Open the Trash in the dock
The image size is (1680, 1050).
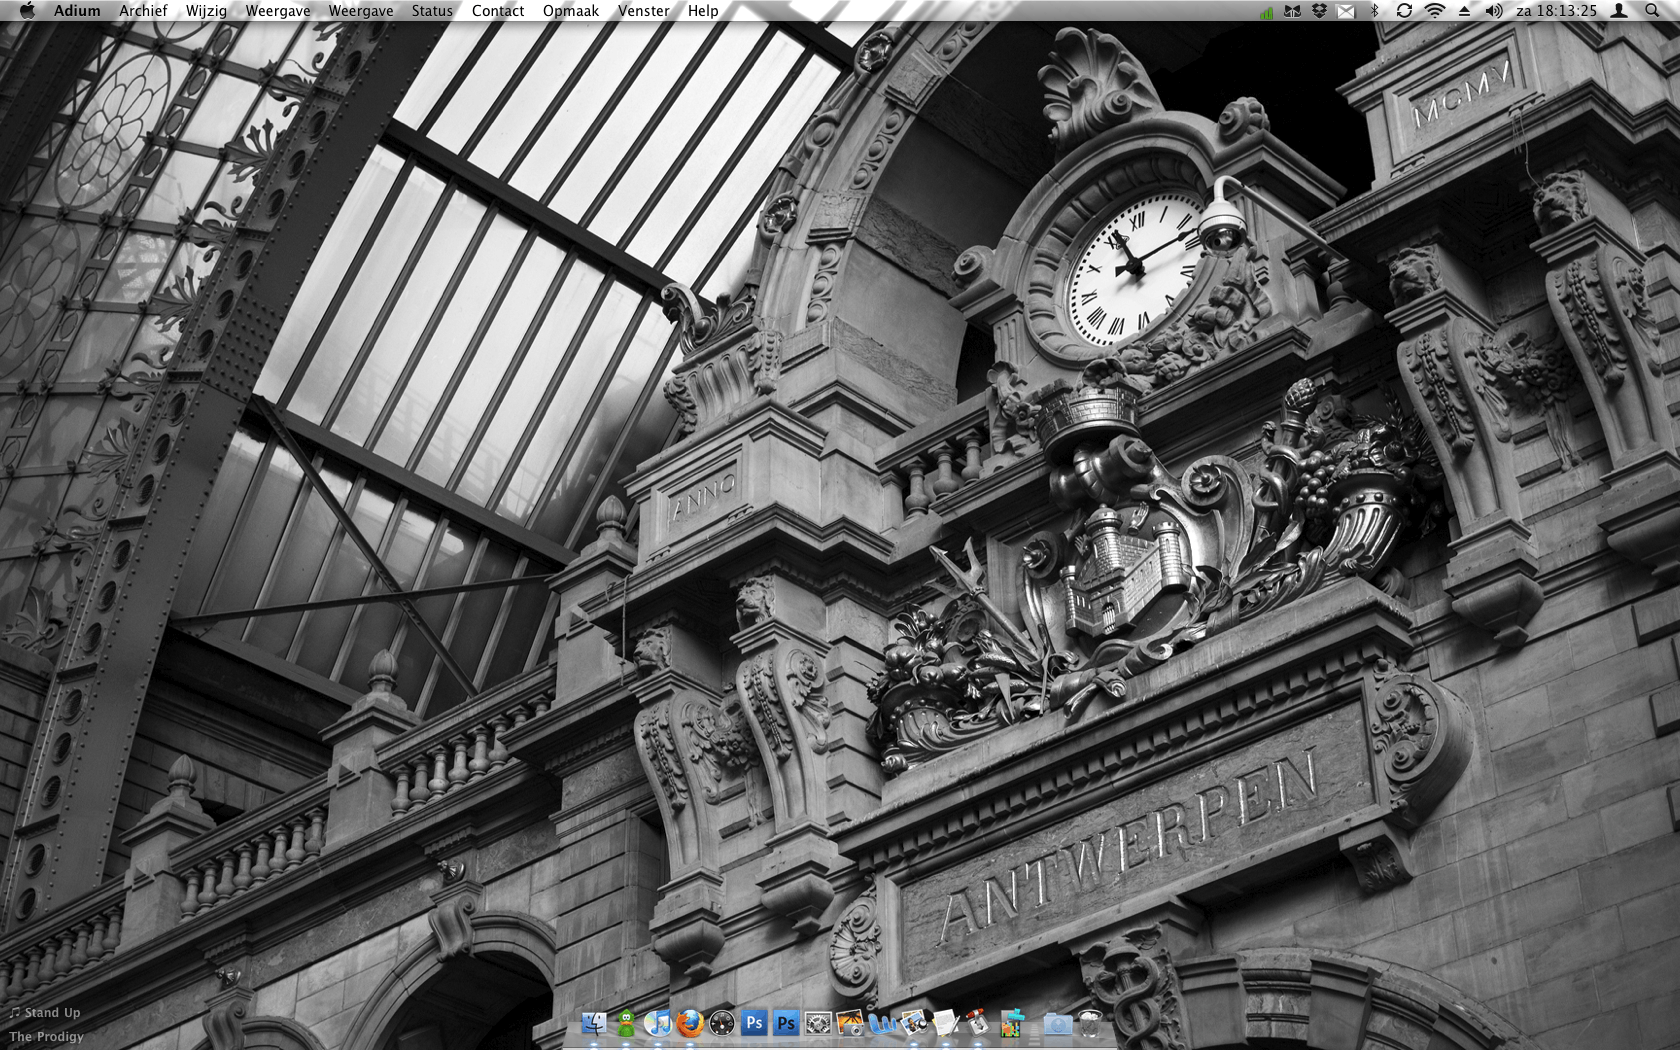[x=1090, y=1023]
